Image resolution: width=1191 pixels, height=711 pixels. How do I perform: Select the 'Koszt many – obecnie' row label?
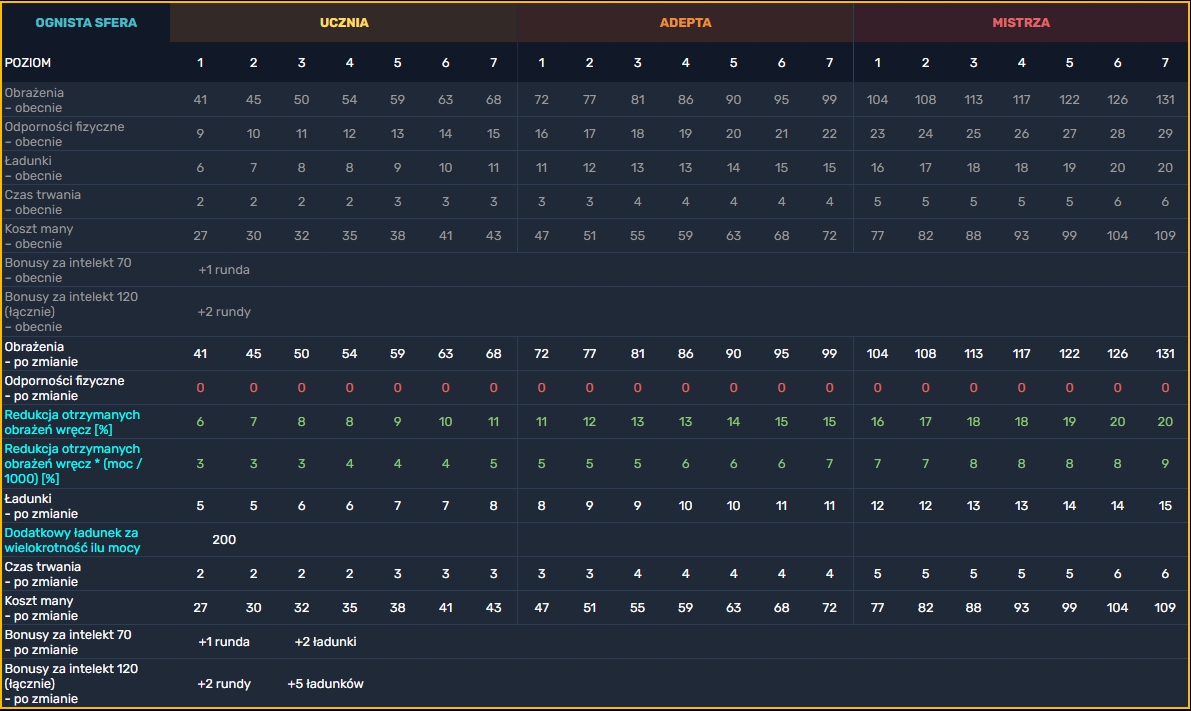tap(39, 236)
